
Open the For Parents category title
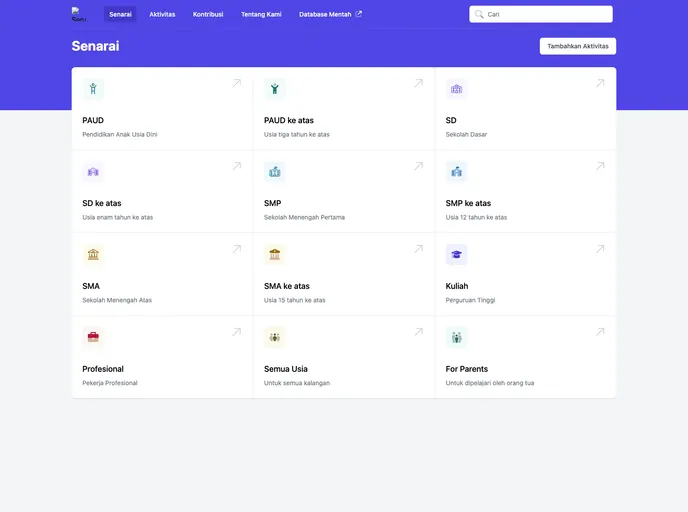coord(467,369)
